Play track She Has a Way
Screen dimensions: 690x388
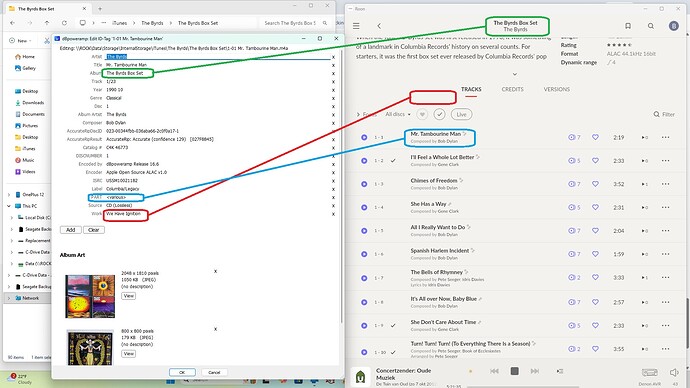[x=364, y=207]
